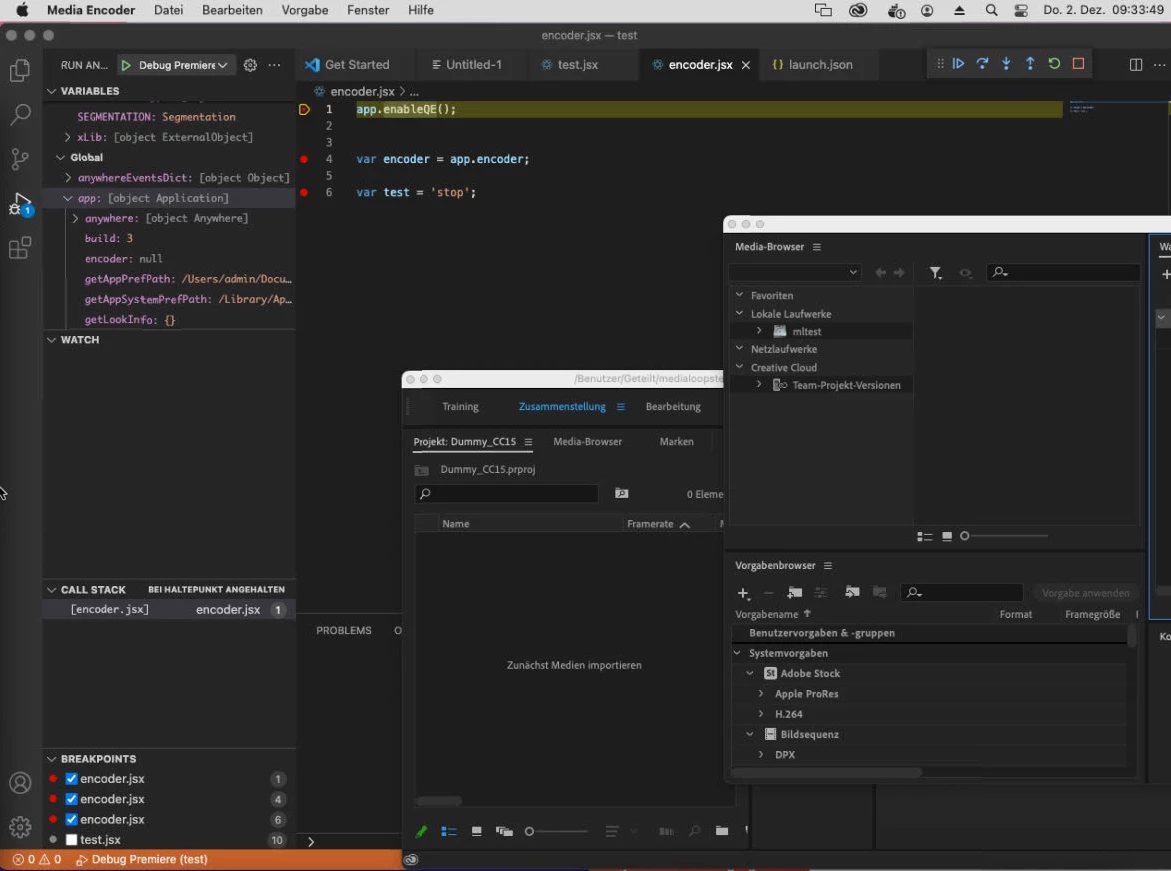The width and height of the screenshot is (1171, 871).
Task: Create new preset with plus icon in Vorgabenbrowser
Action: coord(743,593)
